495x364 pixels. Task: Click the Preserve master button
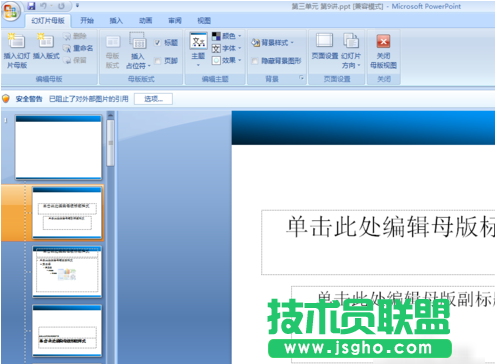tap(75, 60)
